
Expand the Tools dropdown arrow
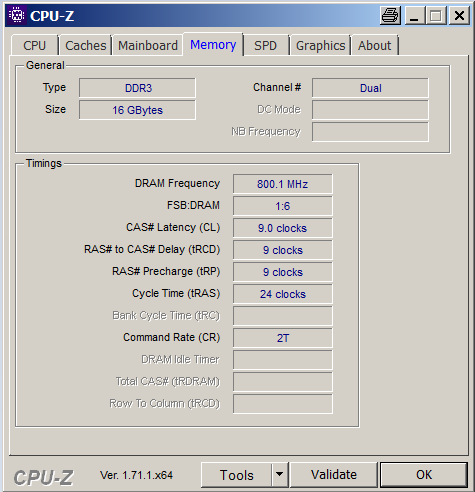click(280, 475)
